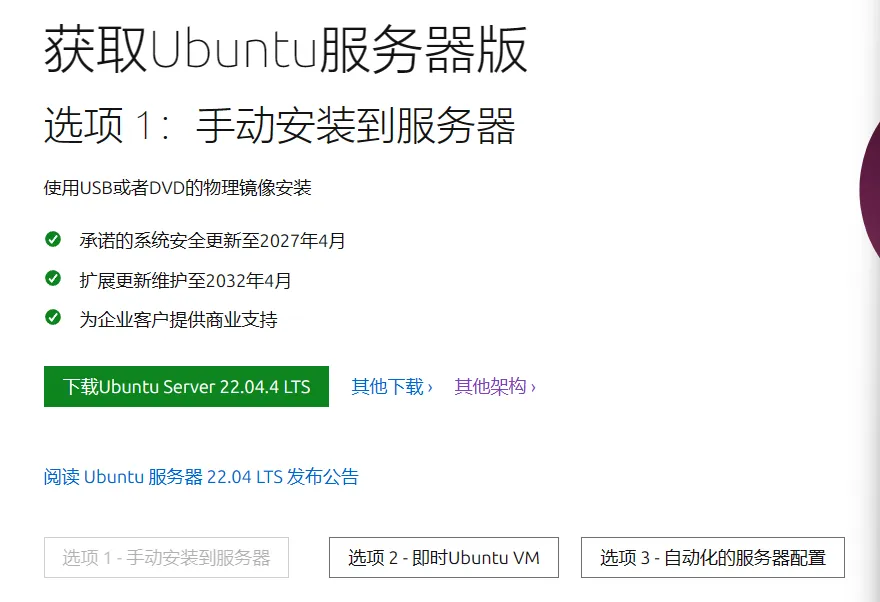880x602 pixels.
Task: Click the 获取Ubuntu服务器版 page title
Action: point(286,49)
